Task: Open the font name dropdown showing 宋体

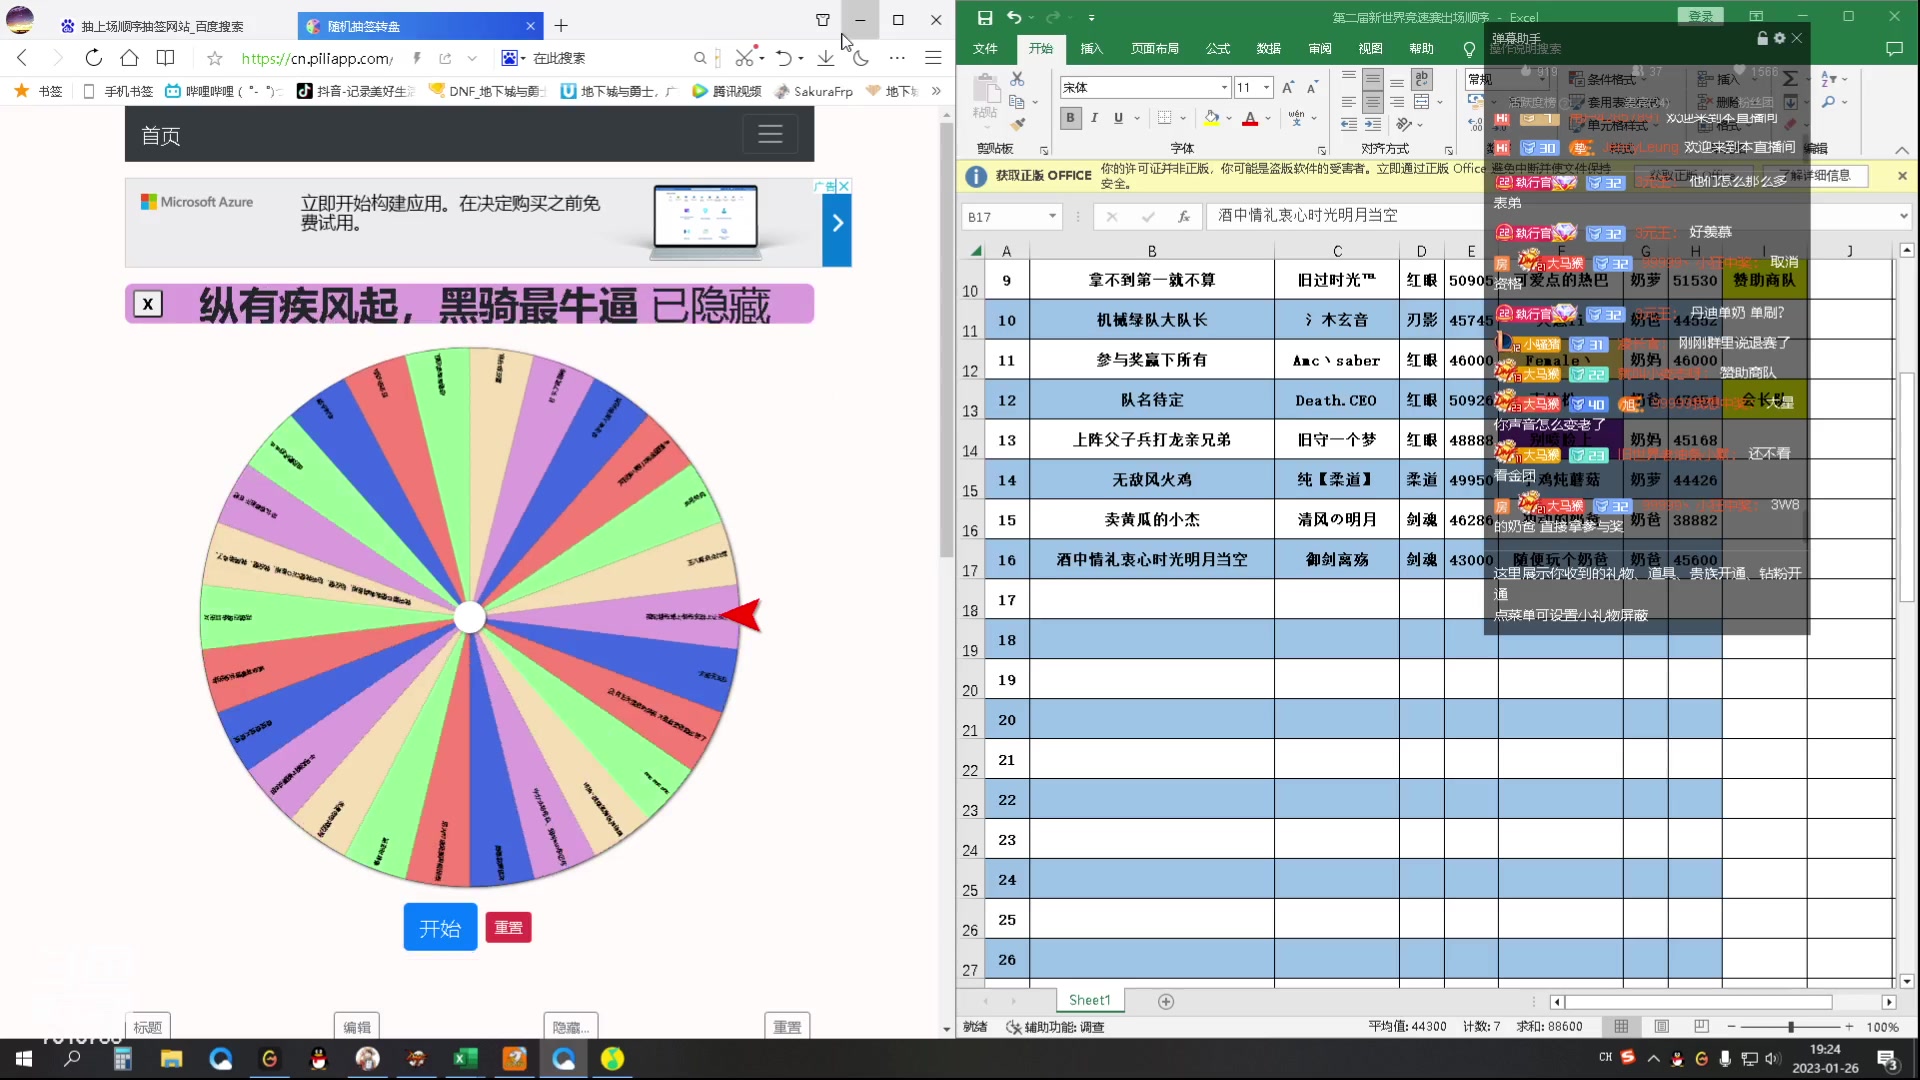Action: coord(1224,88)
